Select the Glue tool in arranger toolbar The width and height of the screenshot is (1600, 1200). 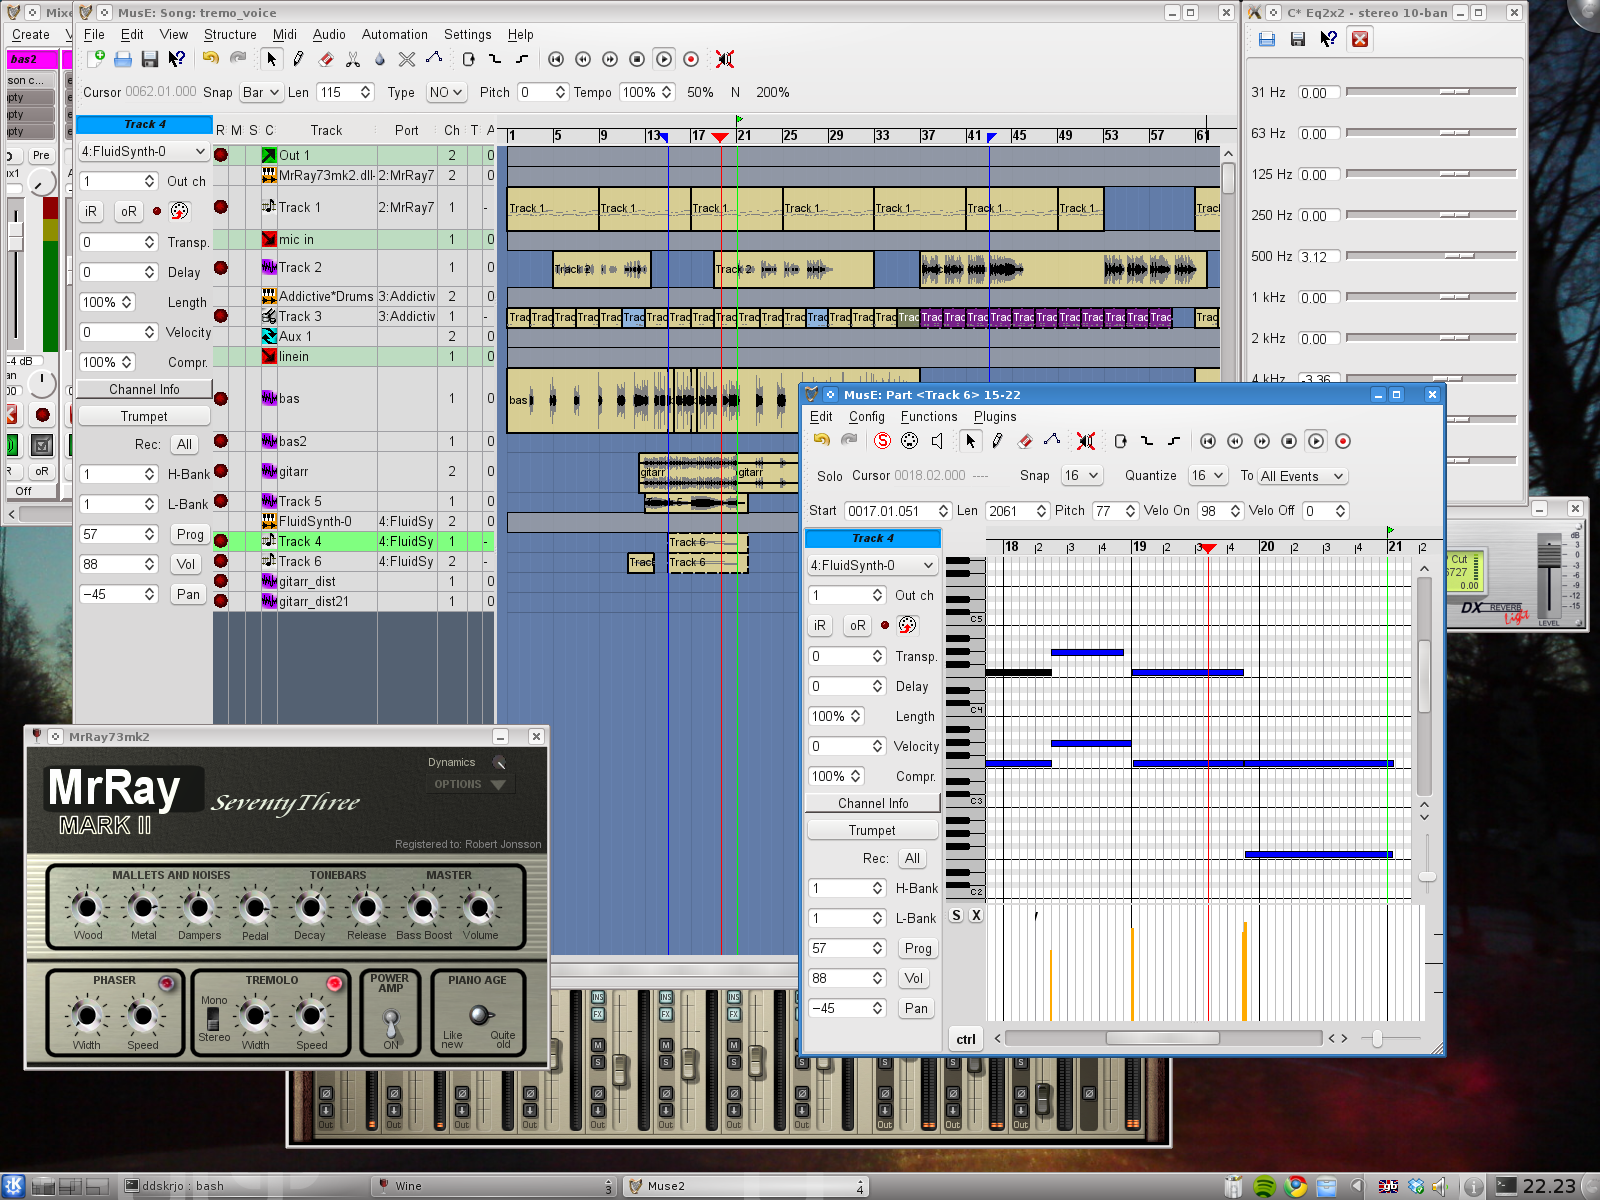click(x=380, y=60)
